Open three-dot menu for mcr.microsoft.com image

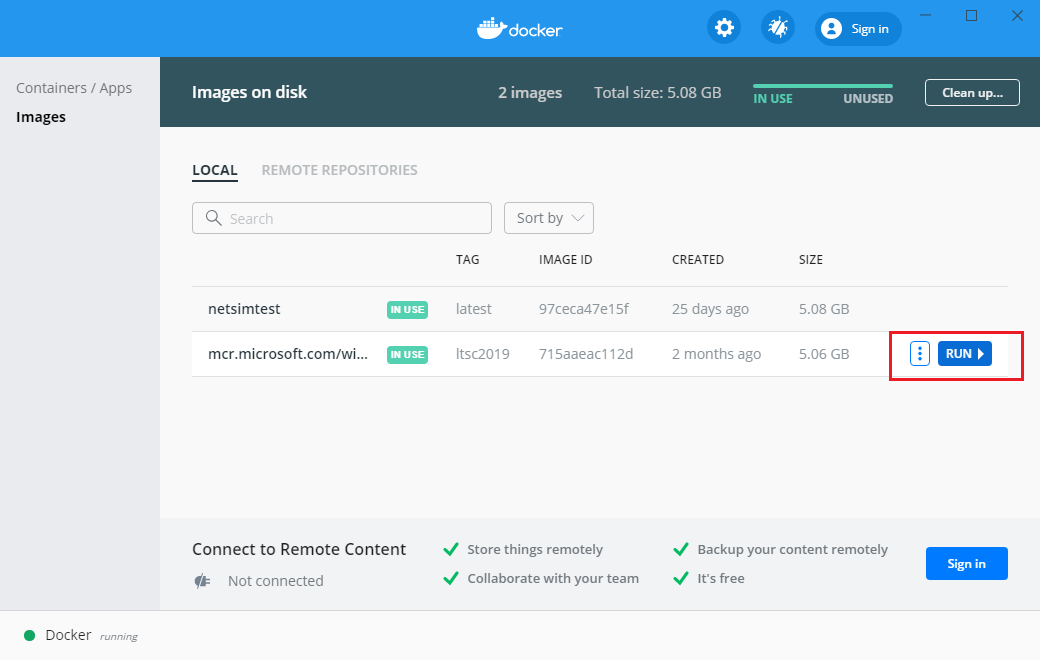(x=919, y=354)
